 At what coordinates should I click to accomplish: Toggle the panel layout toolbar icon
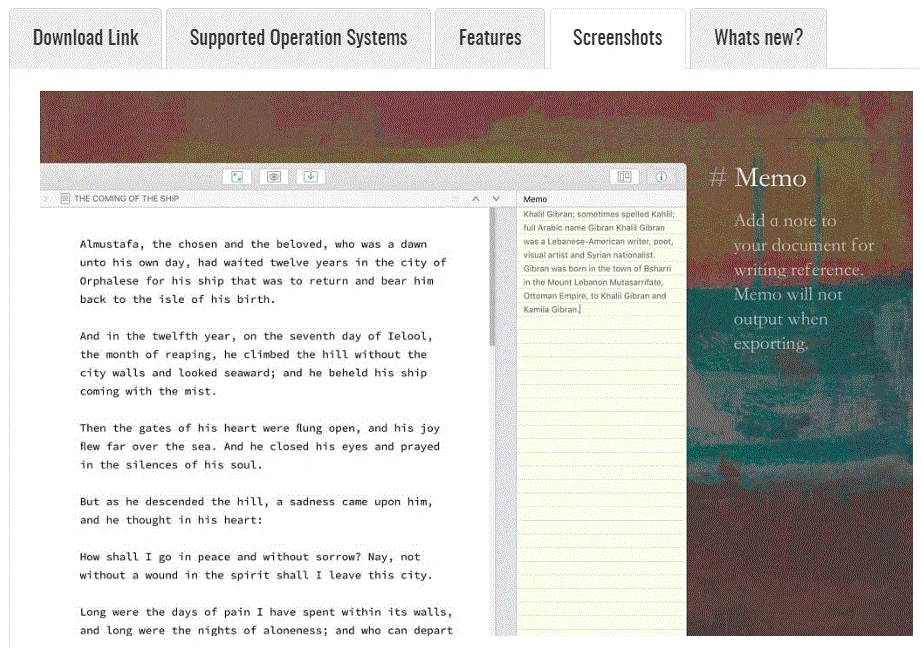coord(624,177)
